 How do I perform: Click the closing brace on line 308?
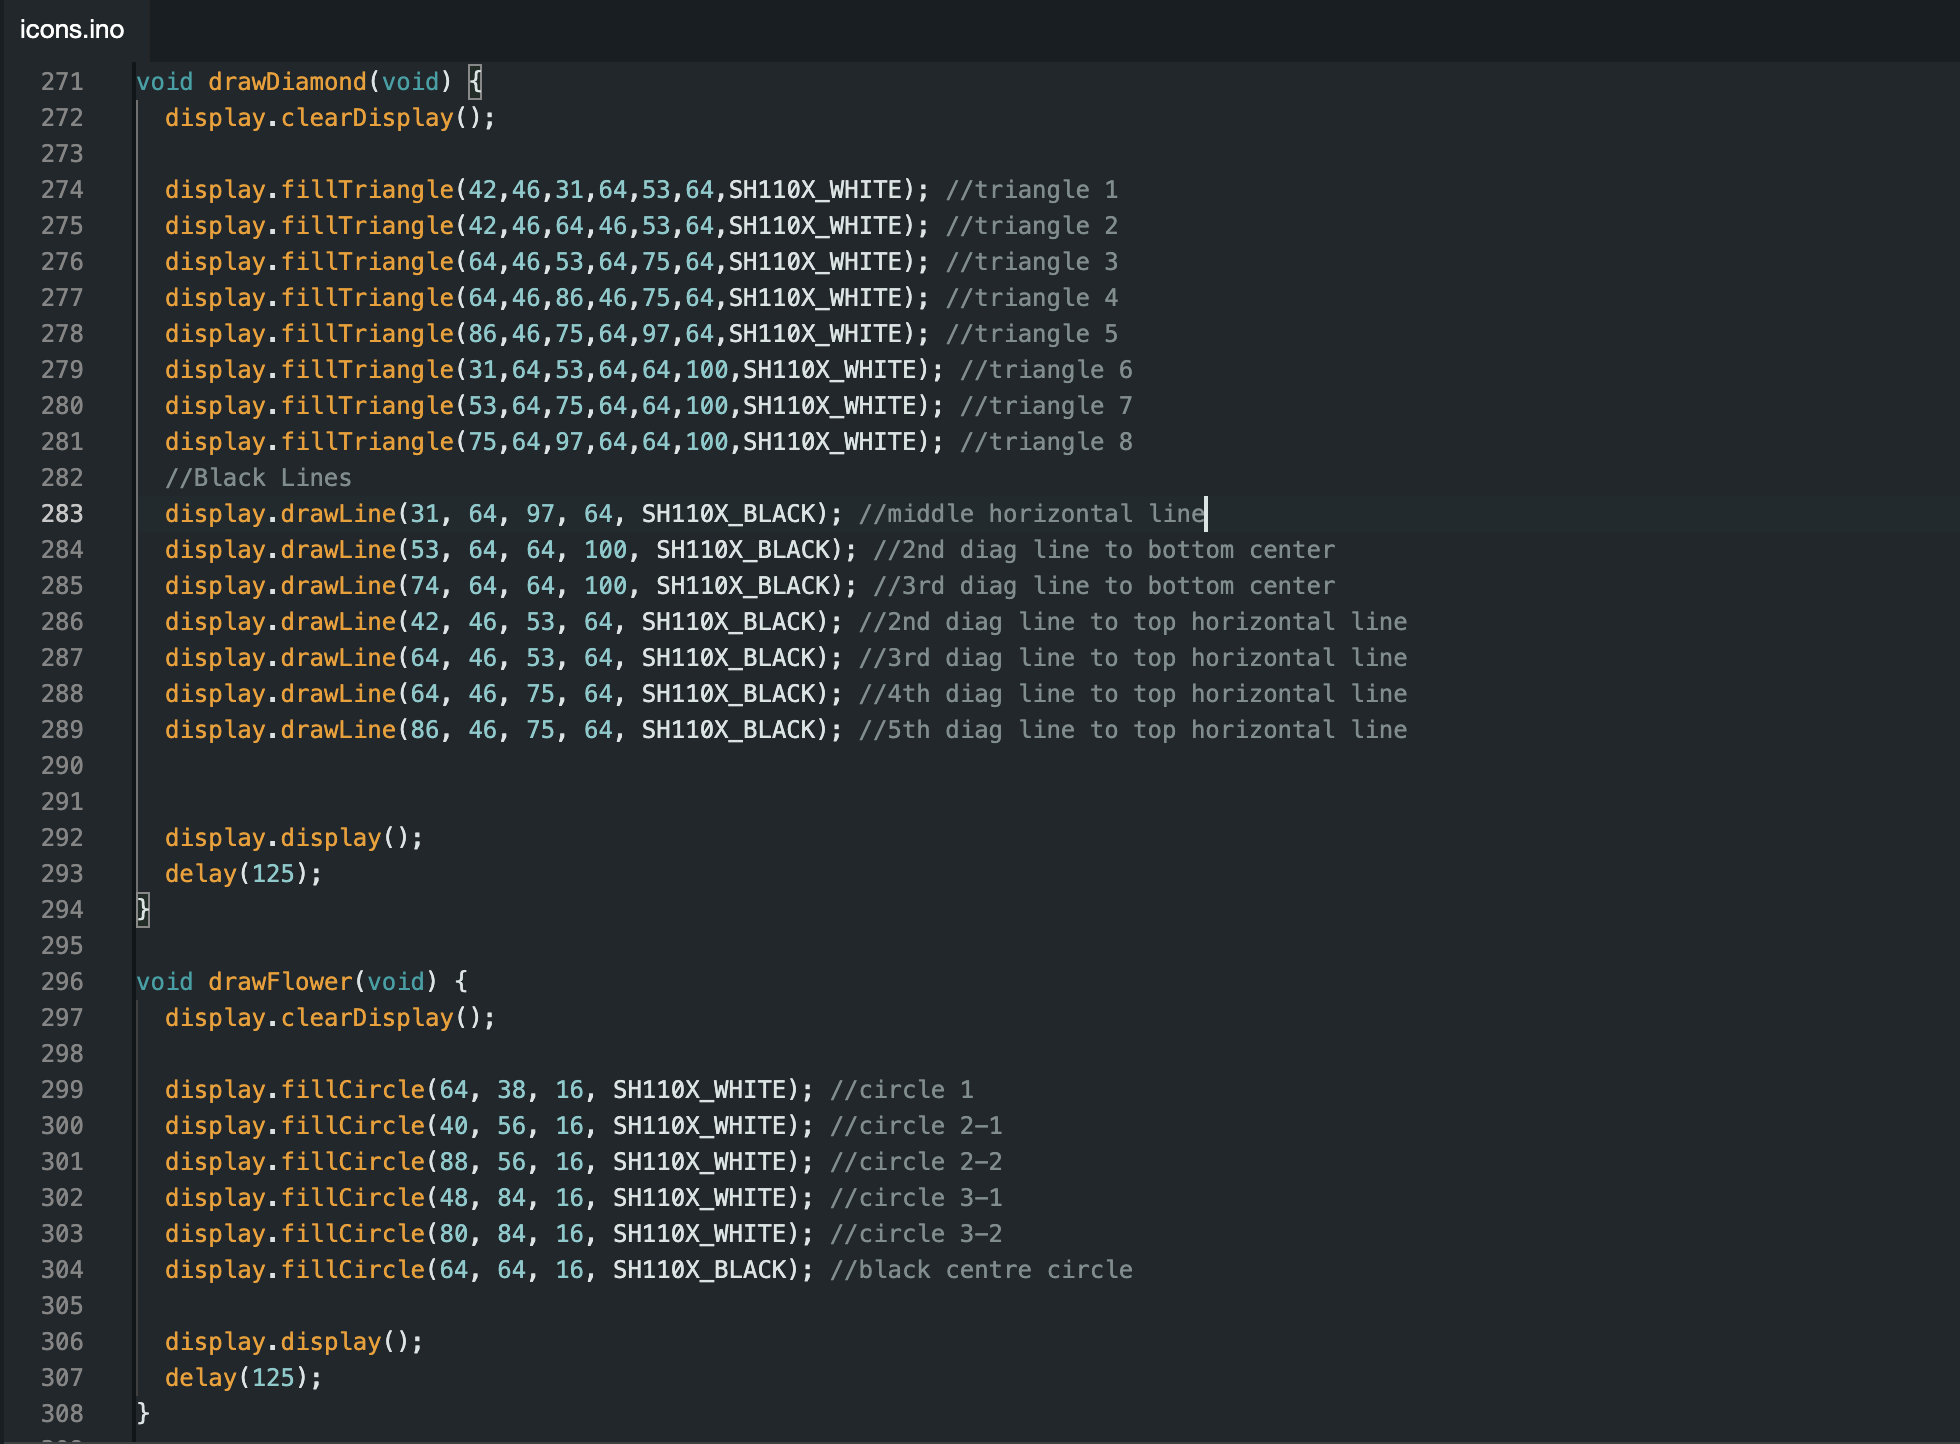coord(143,1413)
